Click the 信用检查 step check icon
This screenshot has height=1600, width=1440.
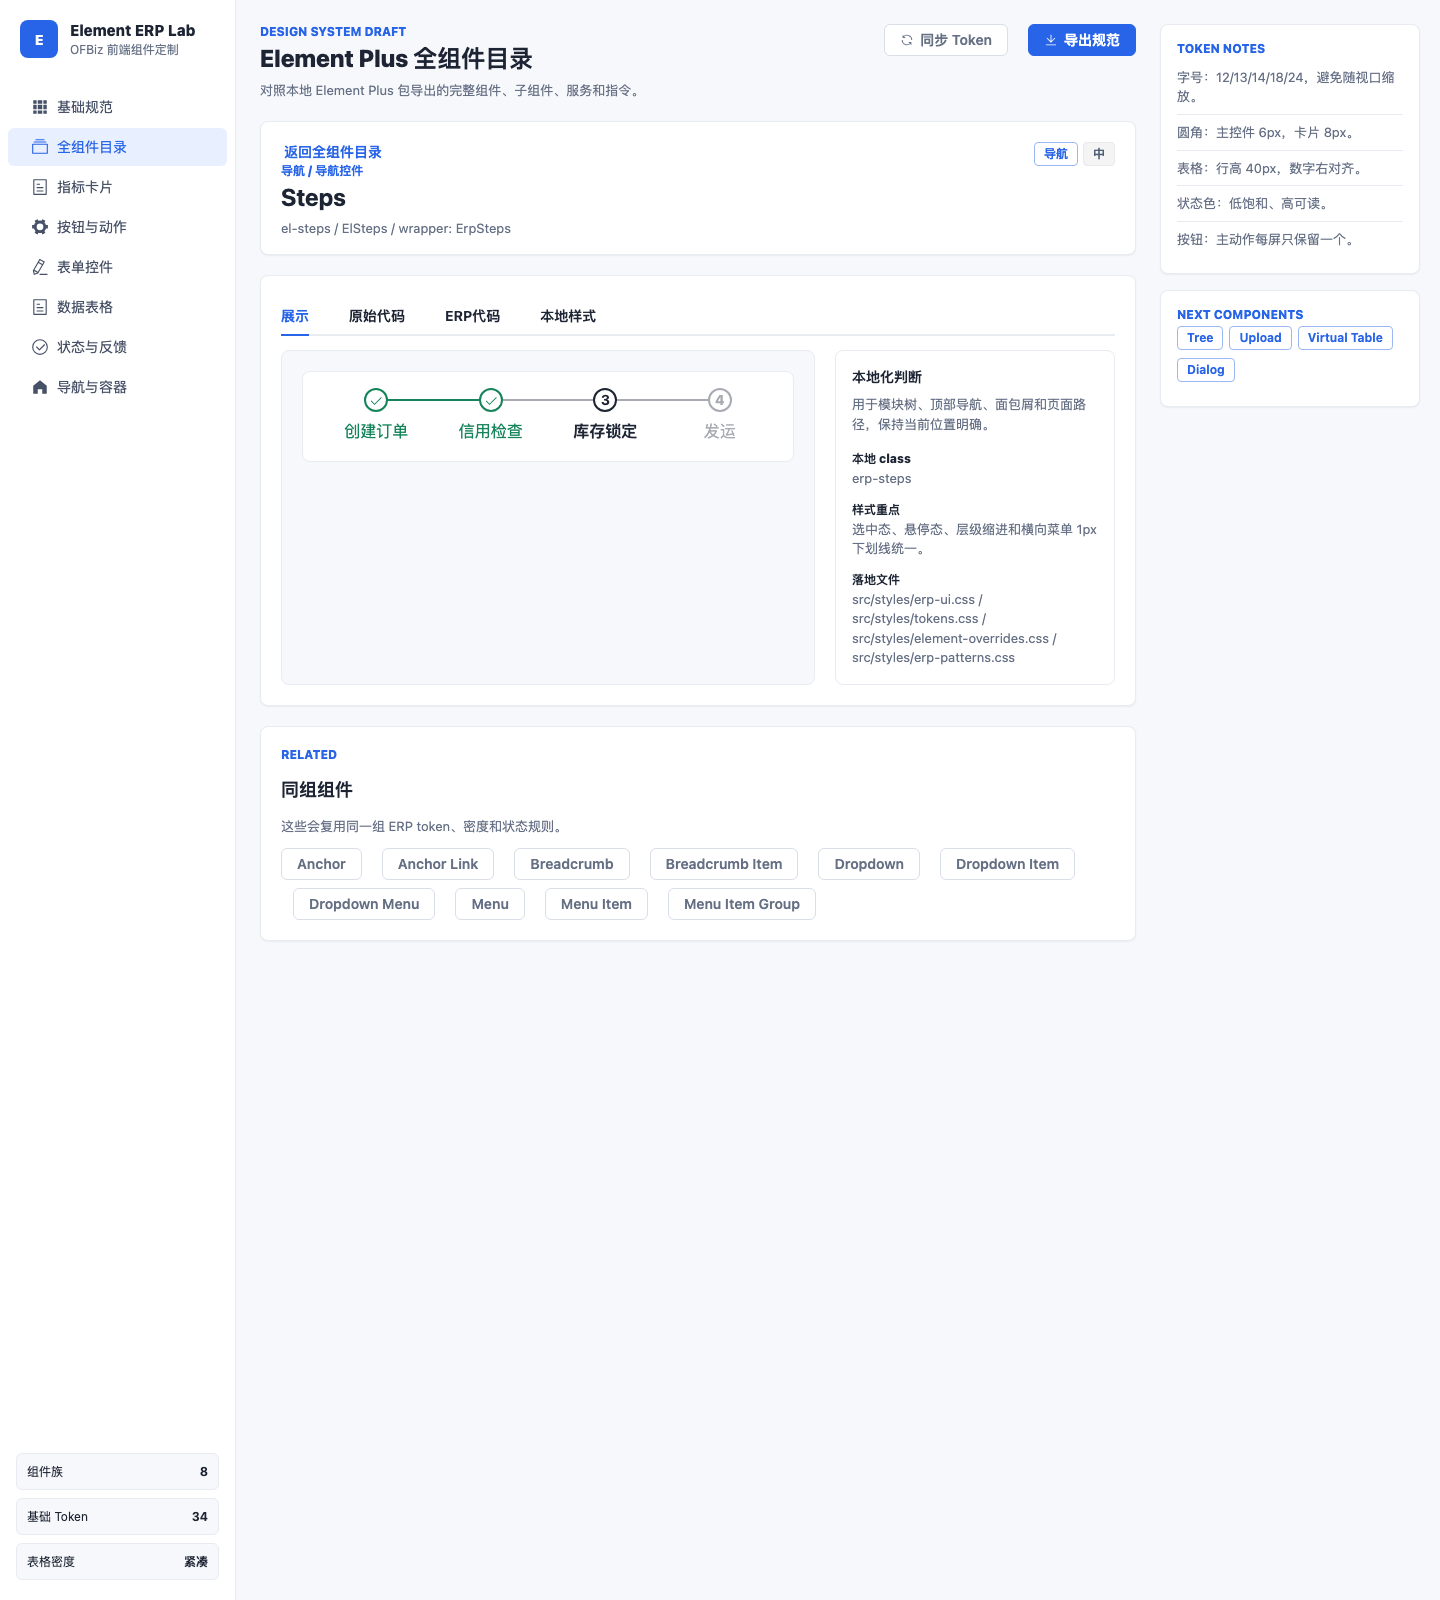[491, 400]
